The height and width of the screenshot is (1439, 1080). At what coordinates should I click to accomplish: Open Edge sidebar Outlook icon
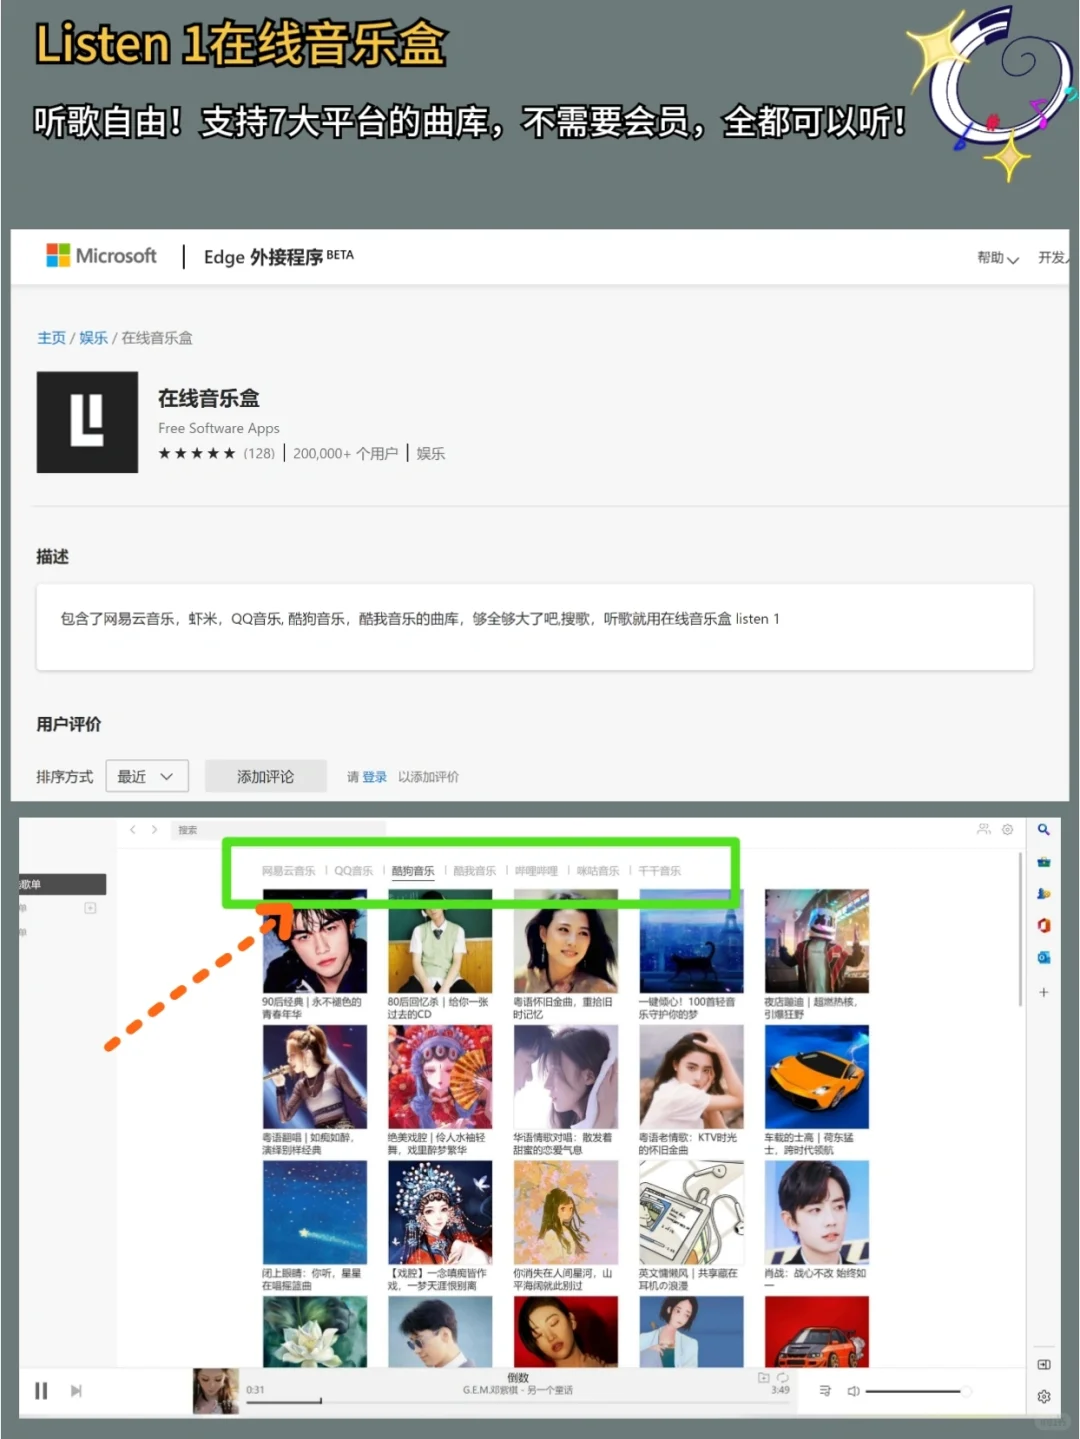pyautogui.click(x=1043, y=957)
